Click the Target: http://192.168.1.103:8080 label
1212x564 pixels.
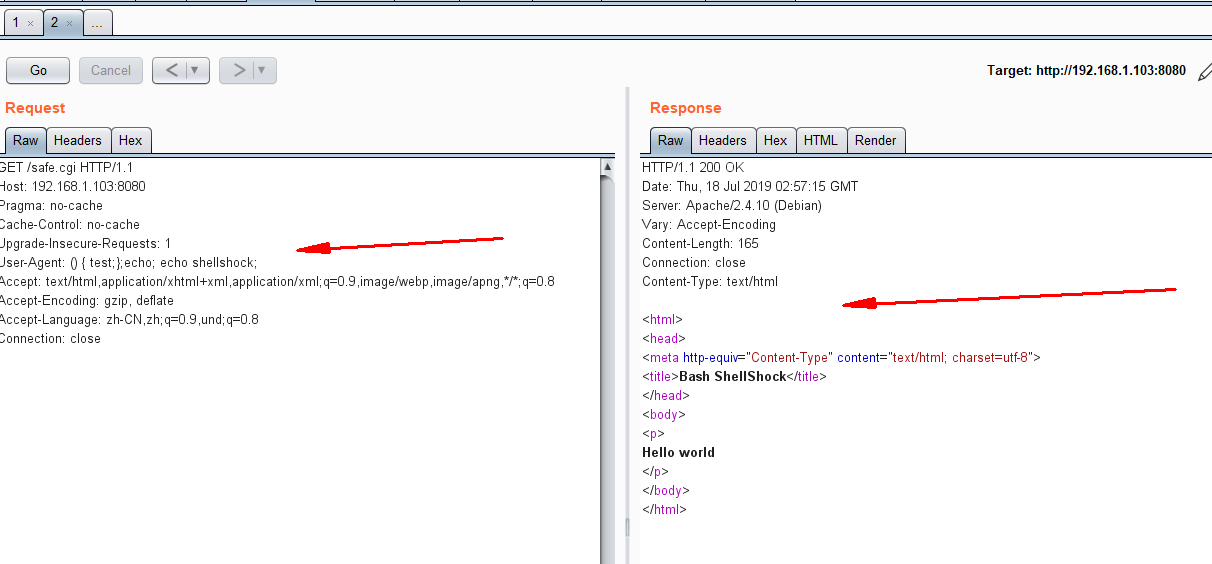point(1086,71)
